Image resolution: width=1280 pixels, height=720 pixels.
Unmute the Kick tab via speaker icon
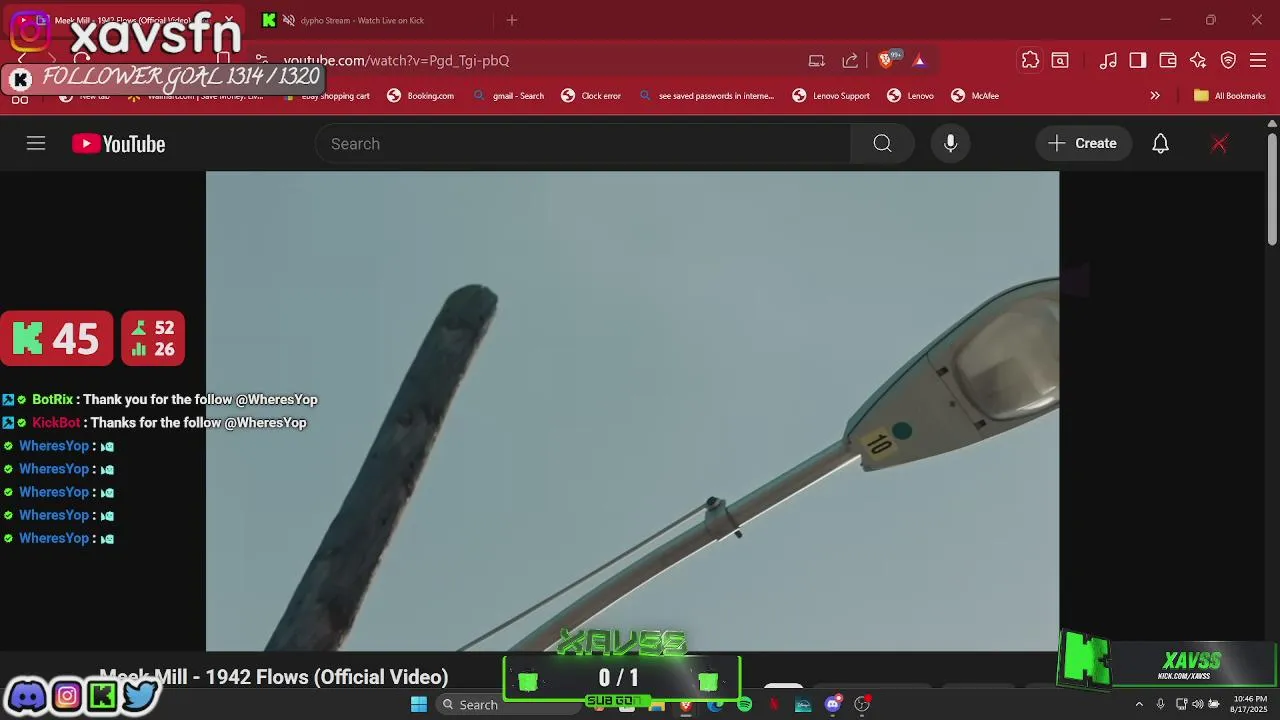pyautogui.click(x=288, y=20)
